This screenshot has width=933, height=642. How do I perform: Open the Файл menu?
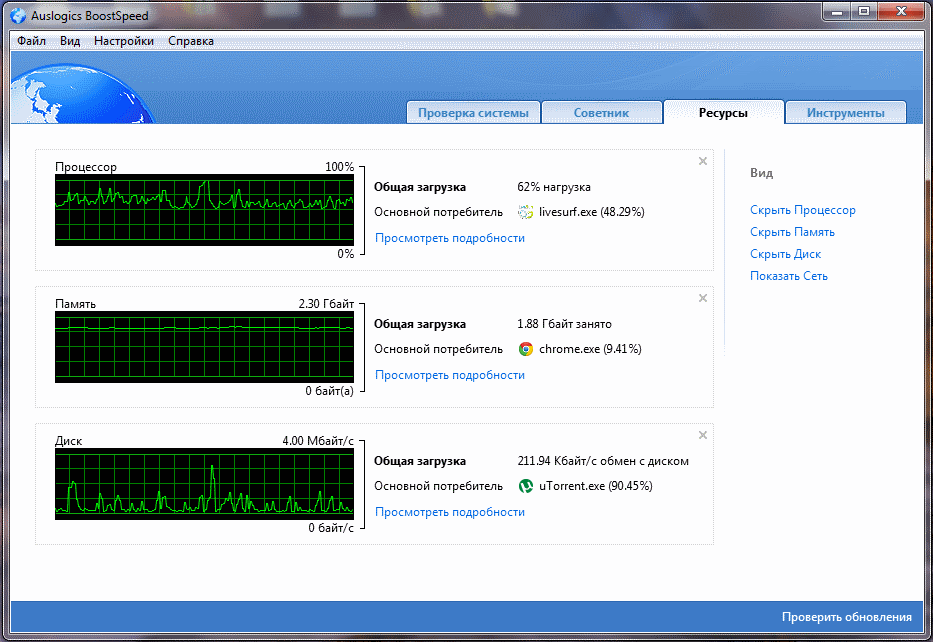coord(32,41)
